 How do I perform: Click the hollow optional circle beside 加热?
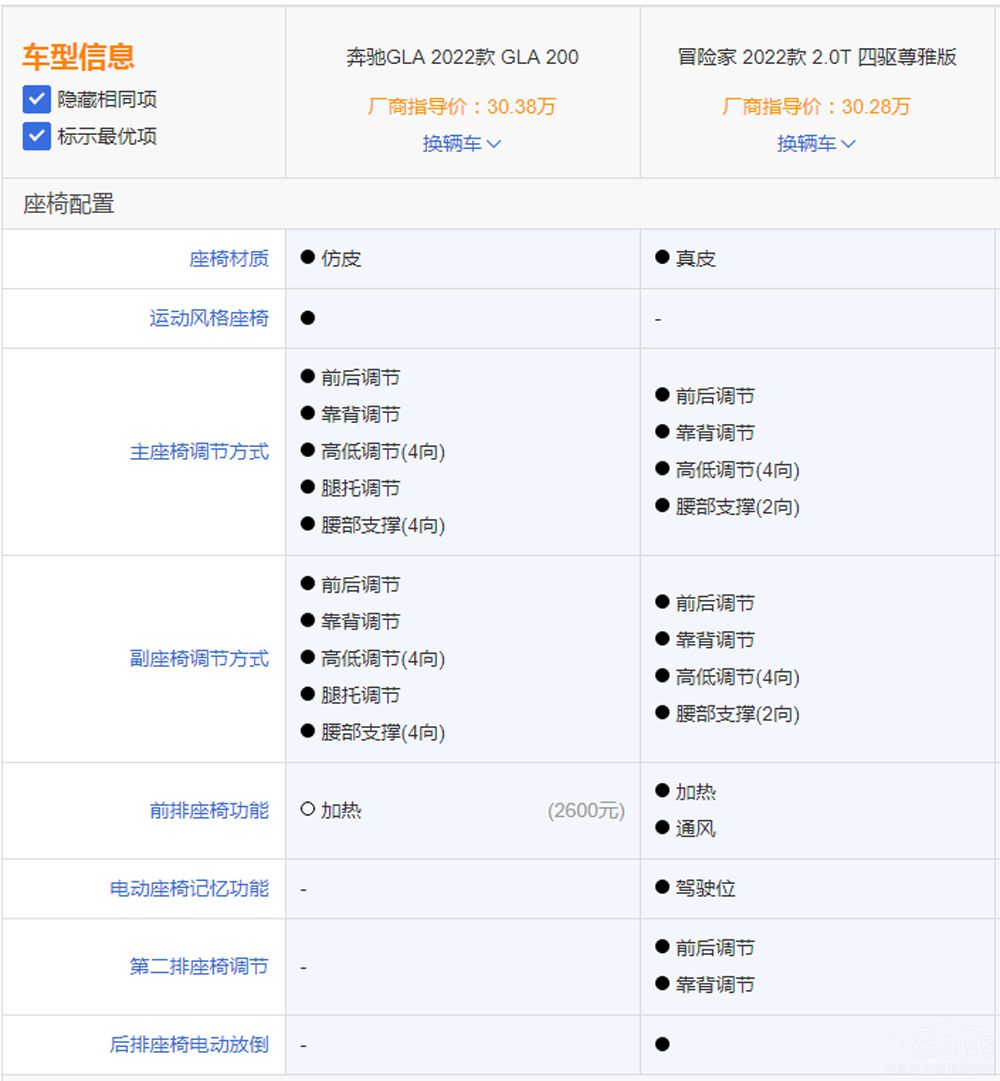(x=308, y=810)
